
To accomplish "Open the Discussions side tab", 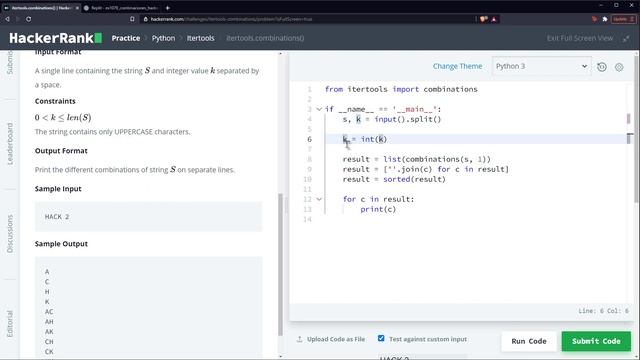I will (x=10, y=233).
